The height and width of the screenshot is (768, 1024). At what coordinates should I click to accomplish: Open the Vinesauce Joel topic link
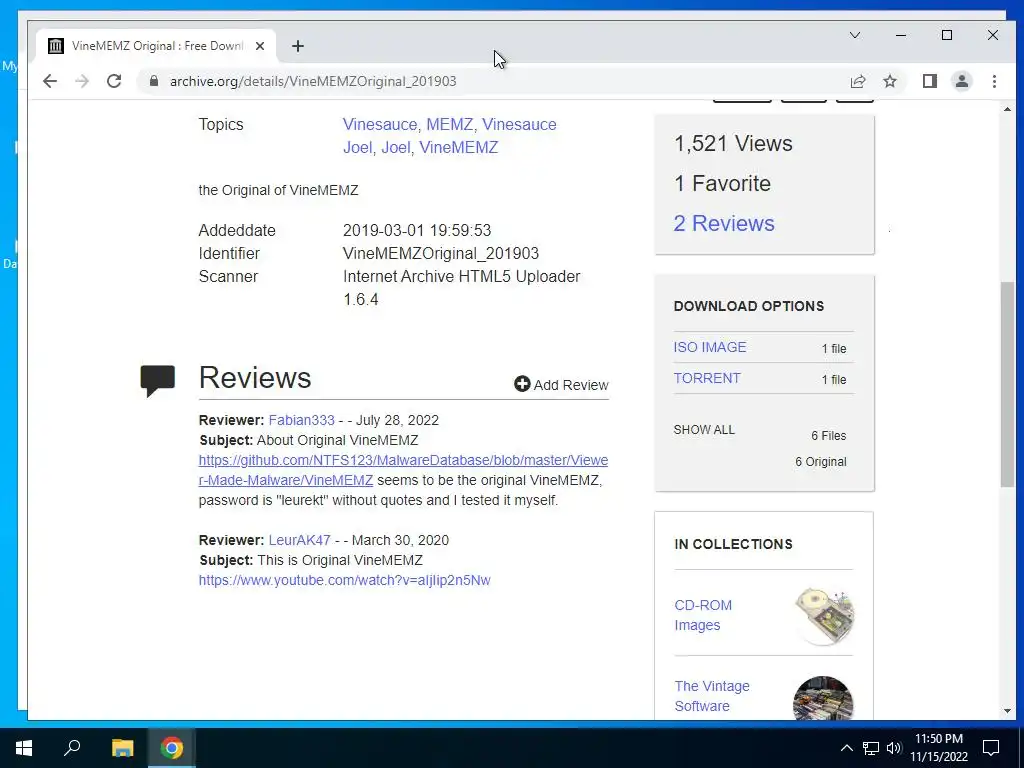(x=449, y=136)
